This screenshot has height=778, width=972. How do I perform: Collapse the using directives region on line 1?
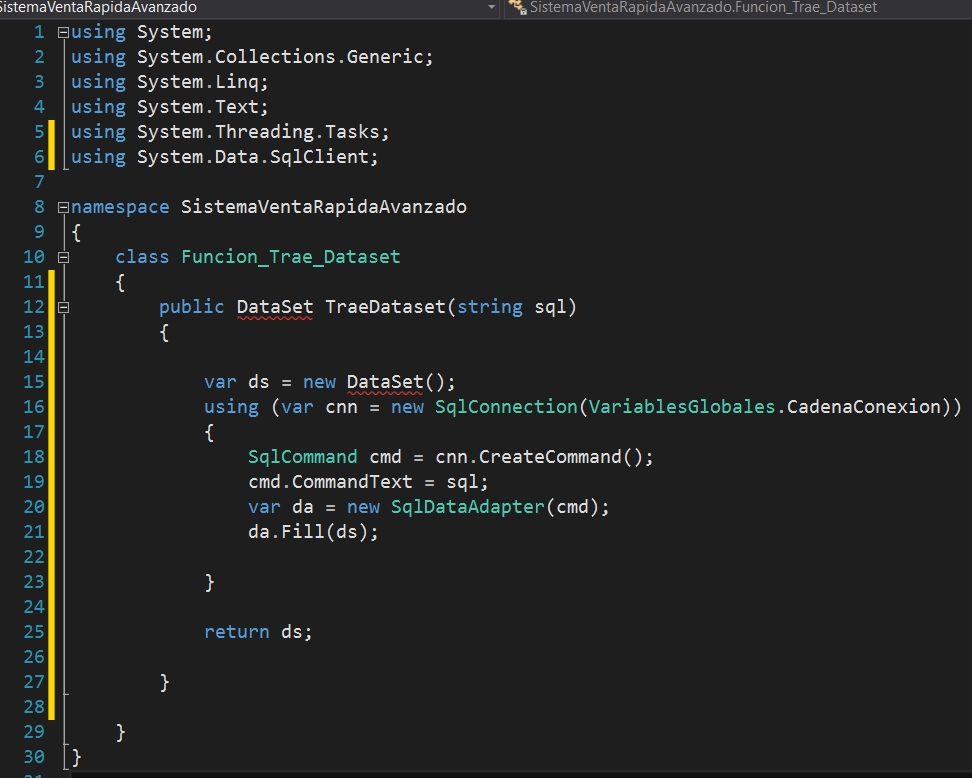pyautogui.click(x=61, y=31)
